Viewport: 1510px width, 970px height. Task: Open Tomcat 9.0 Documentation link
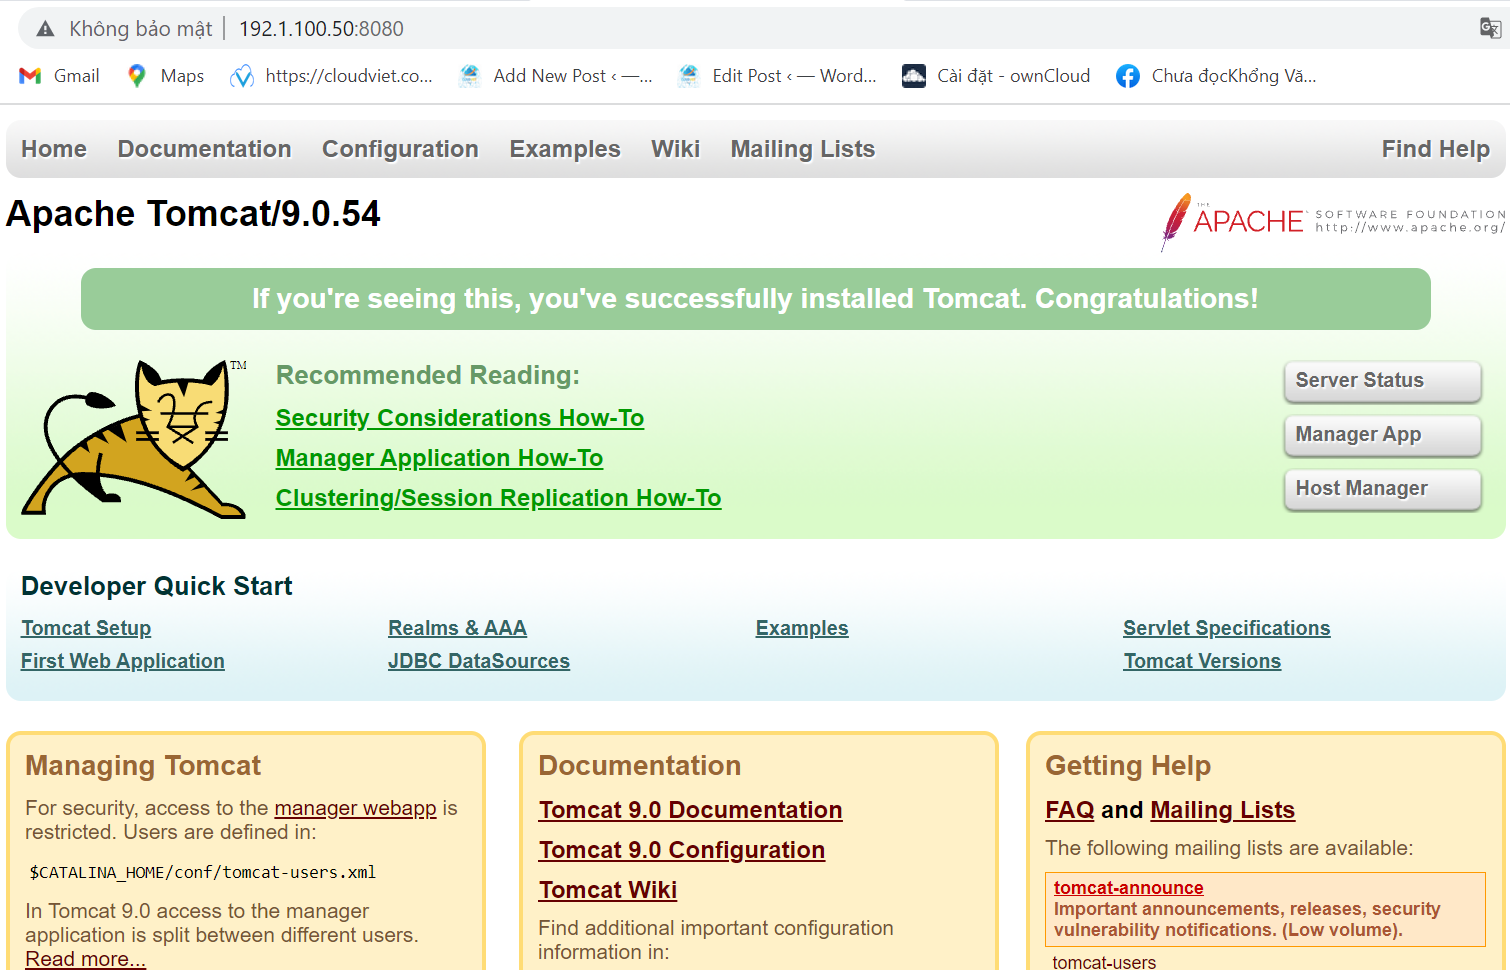[x=690, y=810]
